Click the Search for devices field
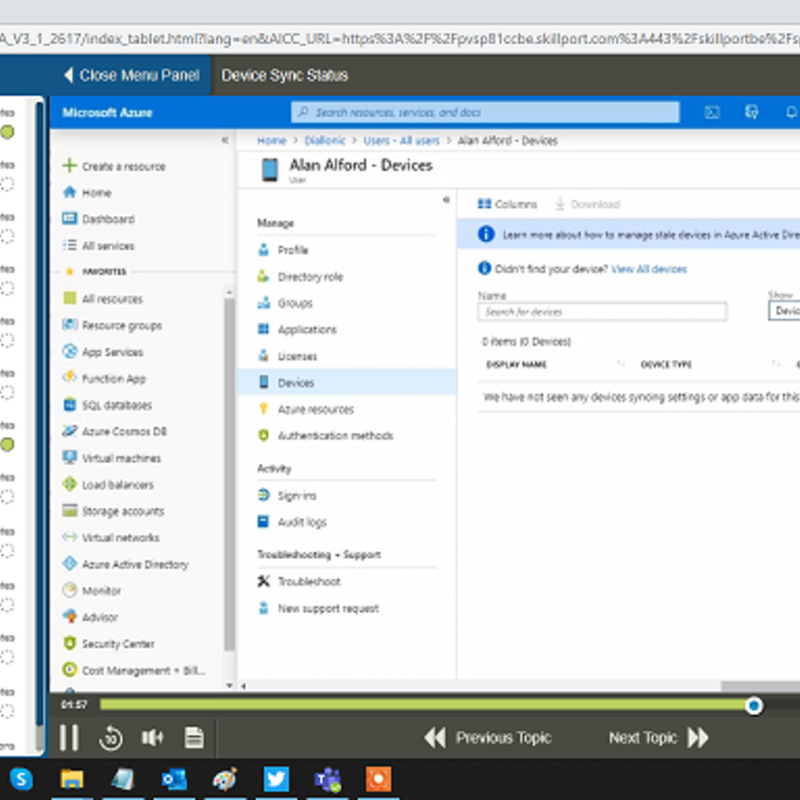Screen dimensions: 800x800 602,312
